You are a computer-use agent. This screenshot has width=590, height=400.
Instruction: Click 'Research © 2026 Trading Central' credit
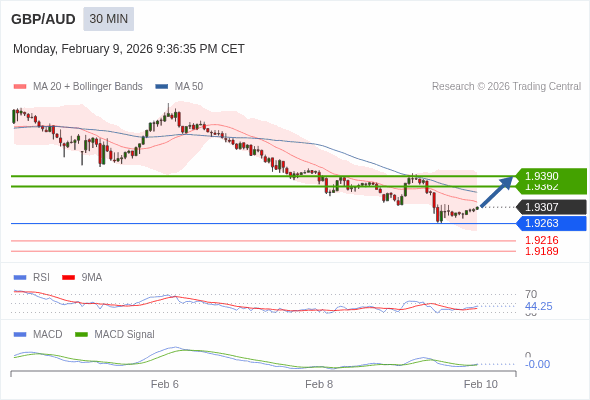(x=506, y=87)
